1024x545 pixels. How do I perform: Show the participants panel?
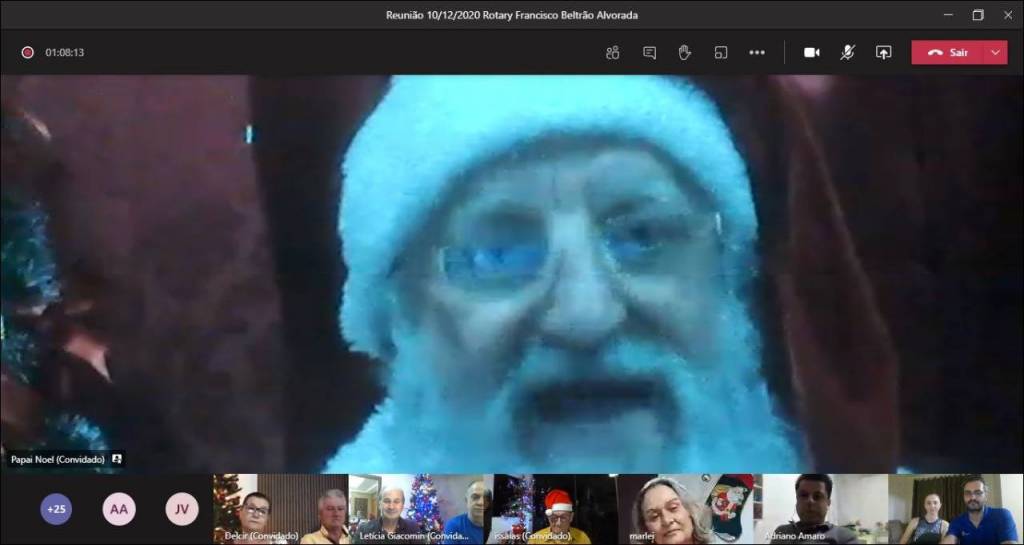pos(612,53)
